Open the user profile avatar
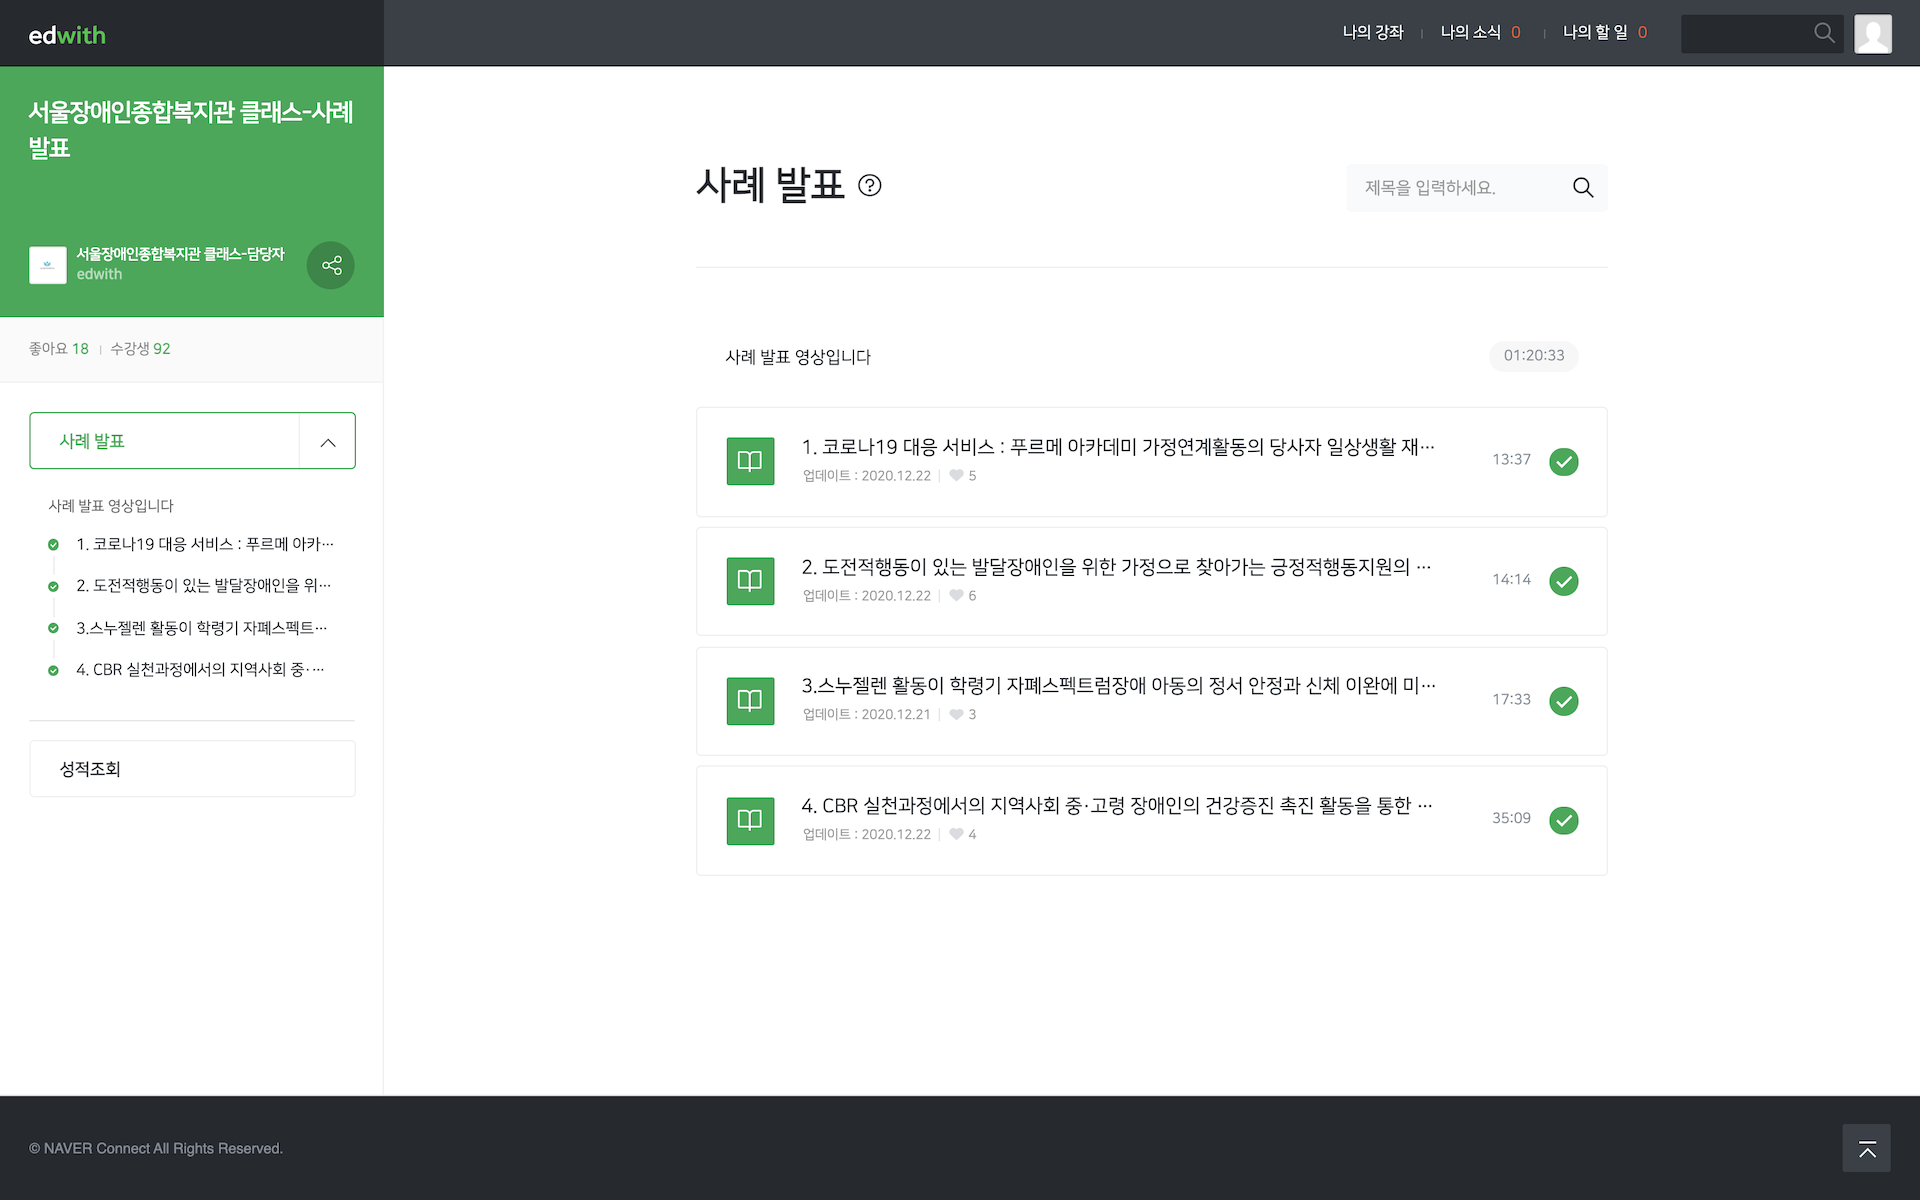Screen dimensions: 1920x1200 click(1872, 33)
